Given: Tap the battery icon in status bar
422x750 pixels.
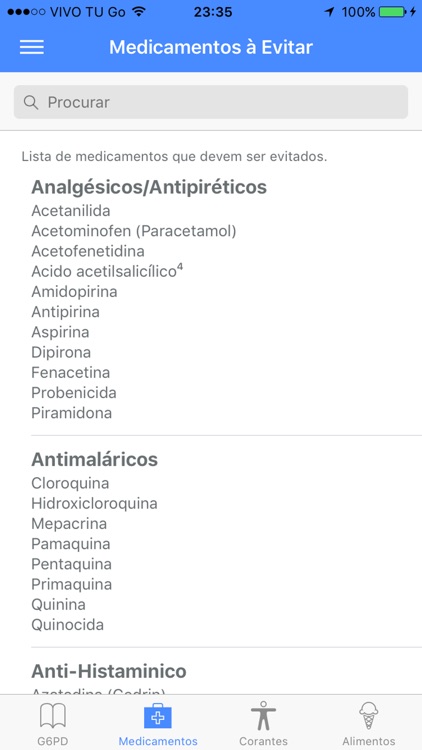Looking at the screenshot, I should (x=392, y=12).
